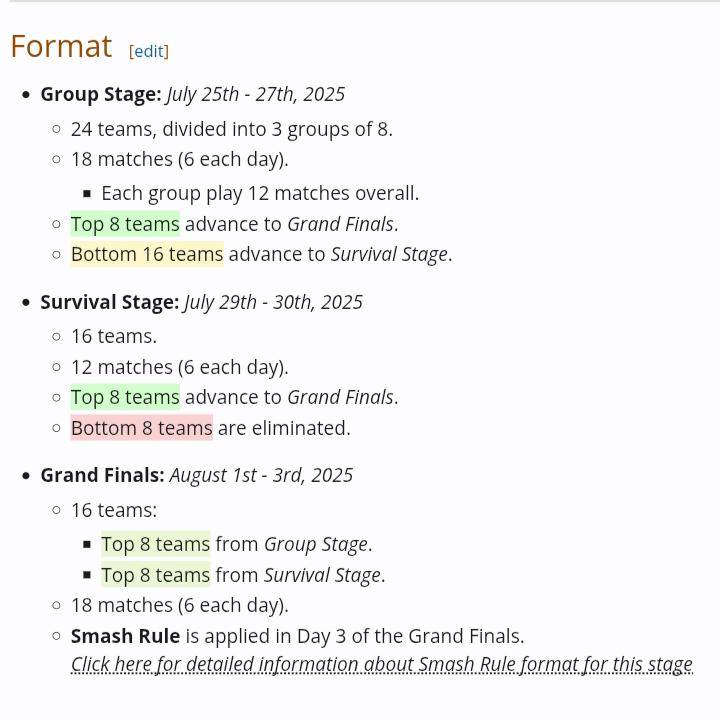Click the edit link beside Format heading
This screenshot has height=720, width=720.
[x=149, y=51]
